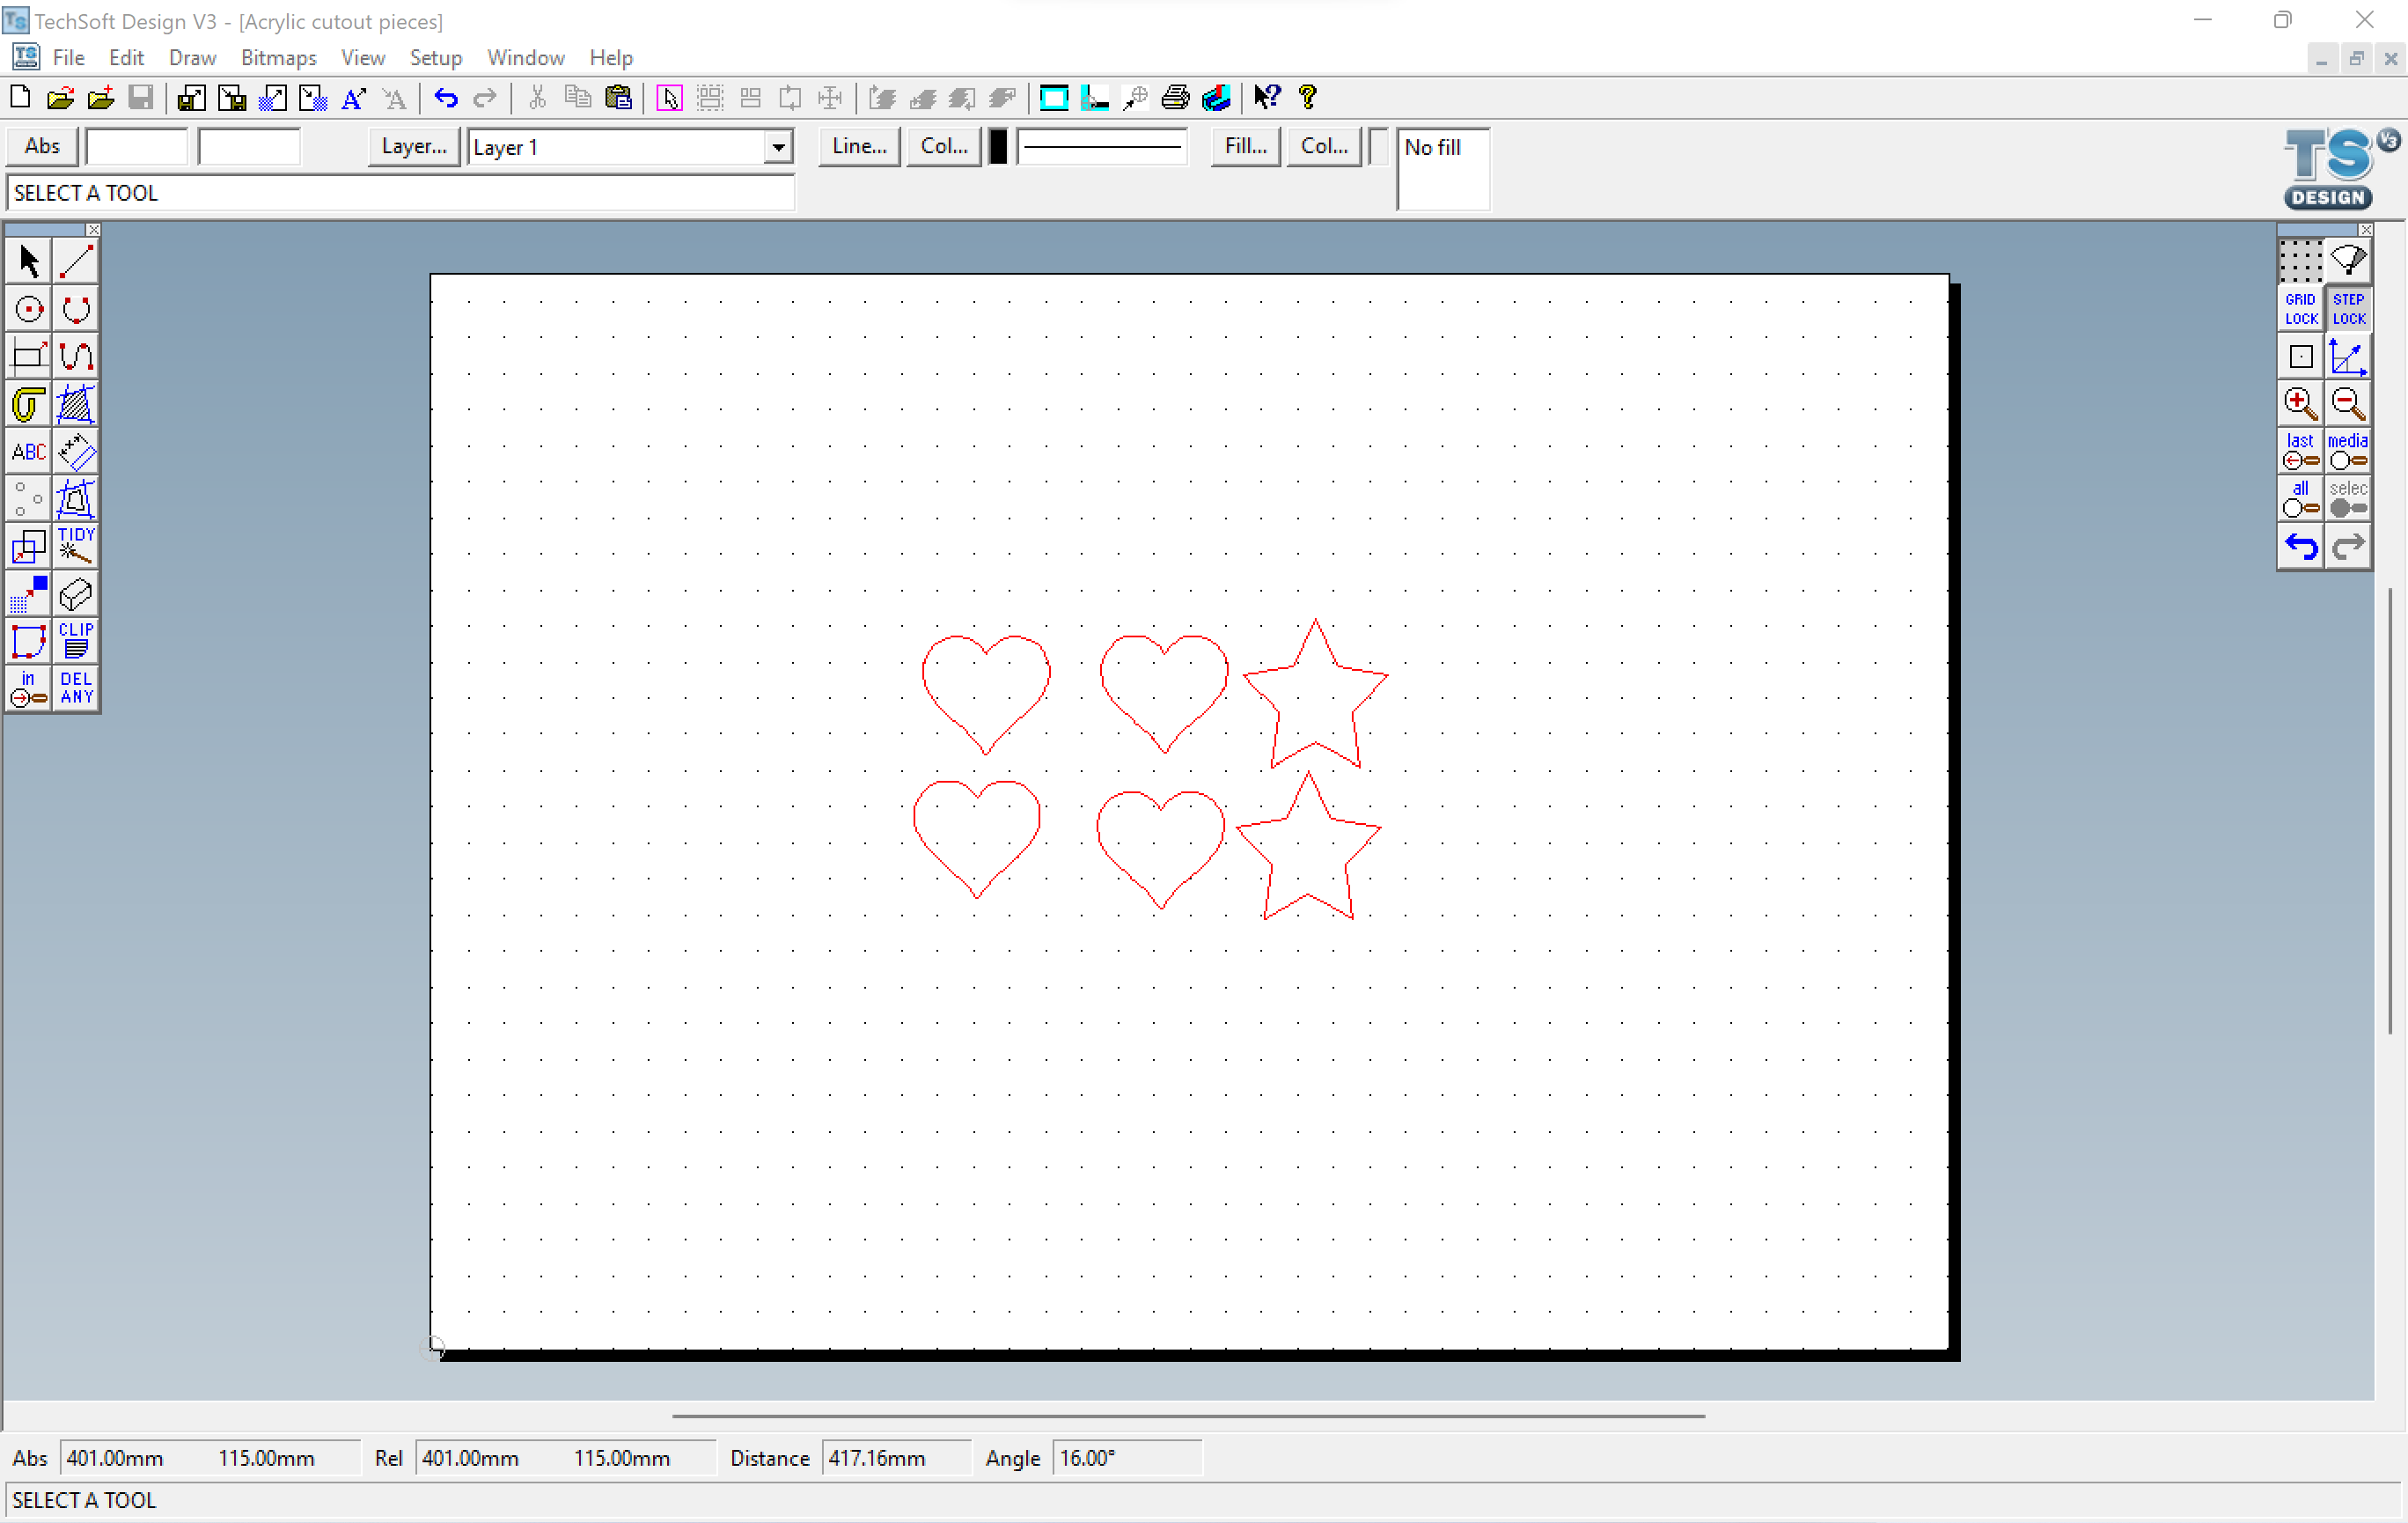Pick the eraser block tool
Viewport: 2408px width, 1523px height.
click(76, 594)
